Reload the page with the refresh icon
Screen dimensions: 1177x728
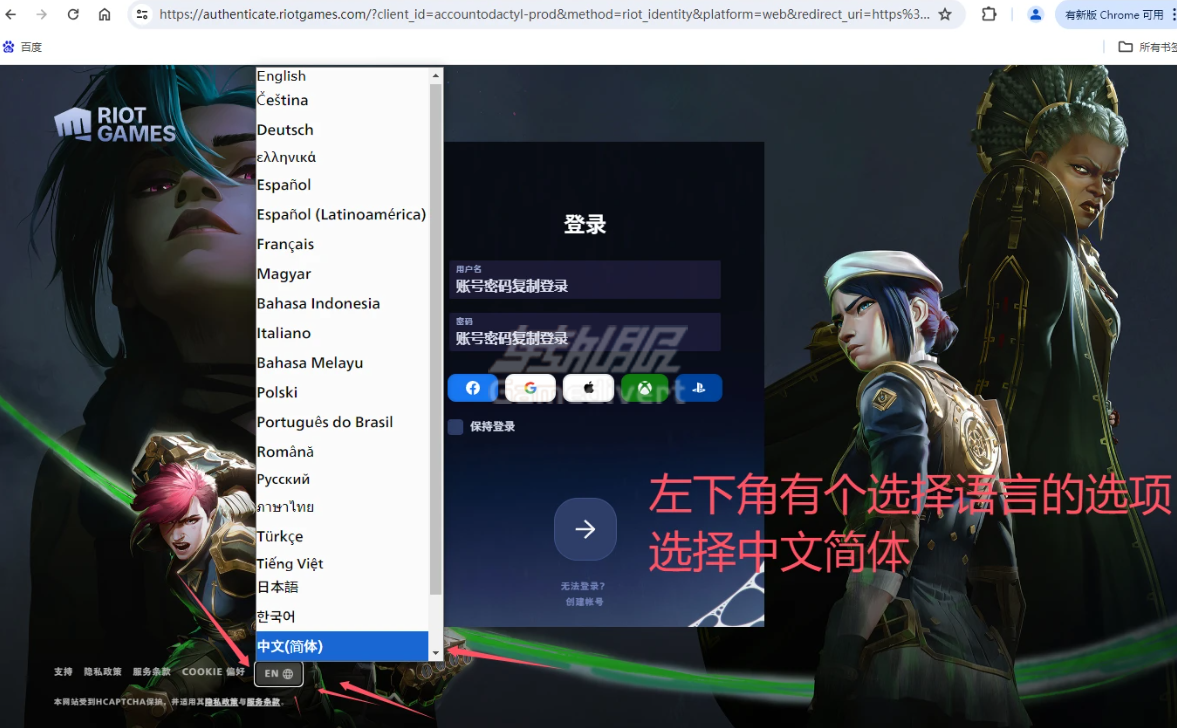tap(73, 14)
